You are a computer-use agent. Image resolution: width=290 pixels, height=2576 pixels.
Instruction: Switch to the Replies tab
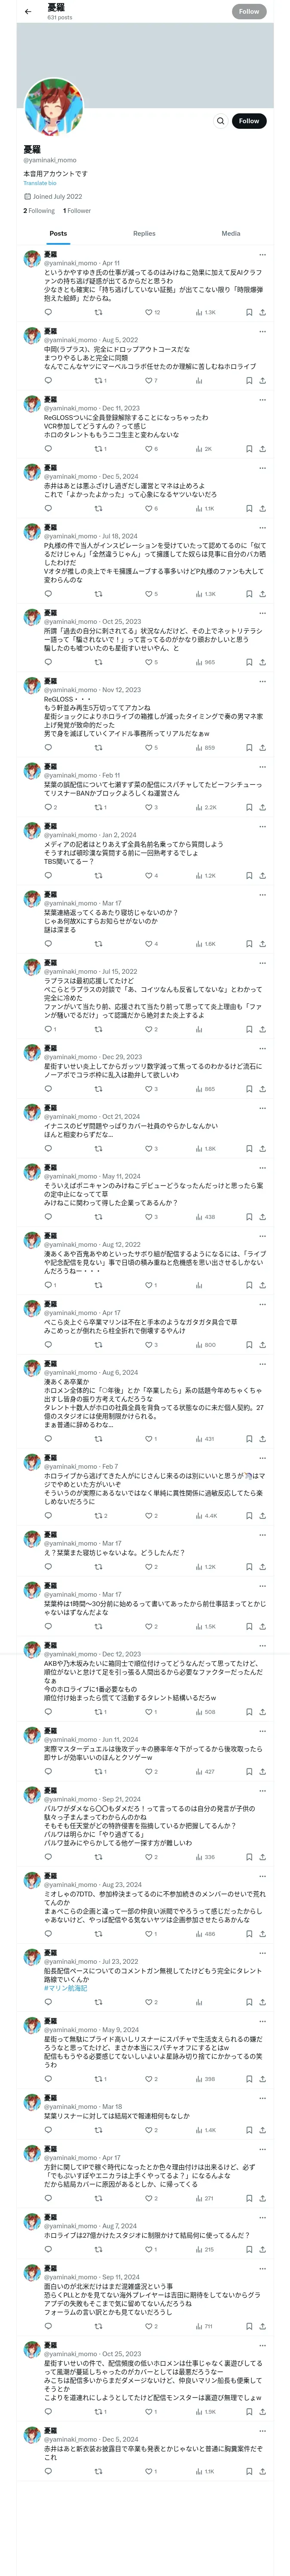tap(144, 233)
